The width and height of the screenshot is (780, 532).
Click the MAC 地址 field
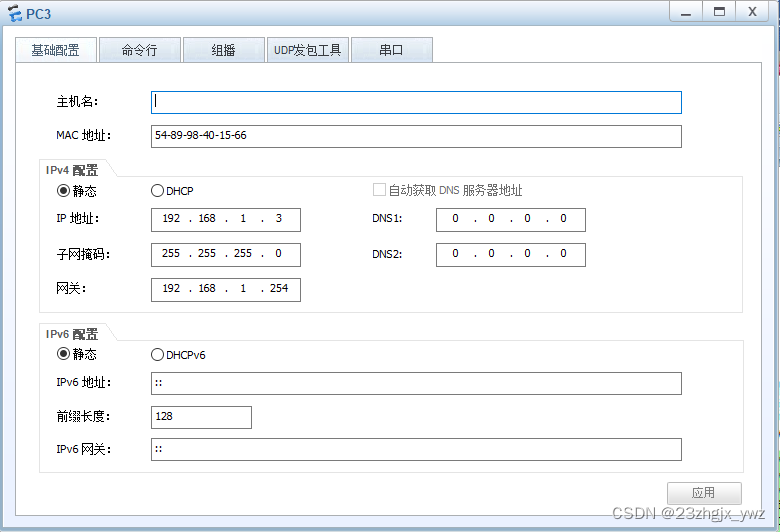coord(416,136)
